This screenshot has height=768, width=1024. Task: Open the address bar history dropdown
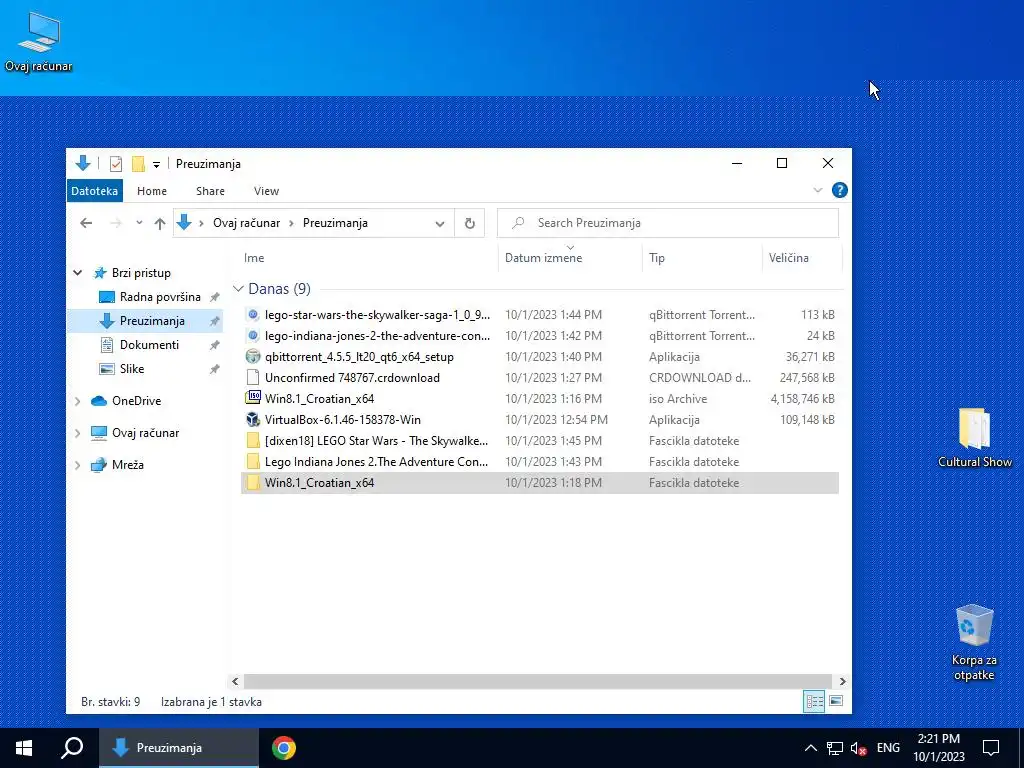pos(440,223)
